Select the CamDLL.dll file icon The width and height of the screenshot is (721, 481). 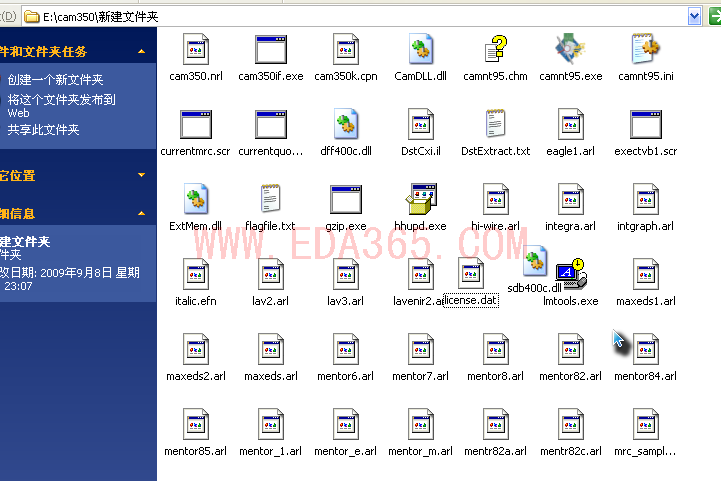pos(421,49)
